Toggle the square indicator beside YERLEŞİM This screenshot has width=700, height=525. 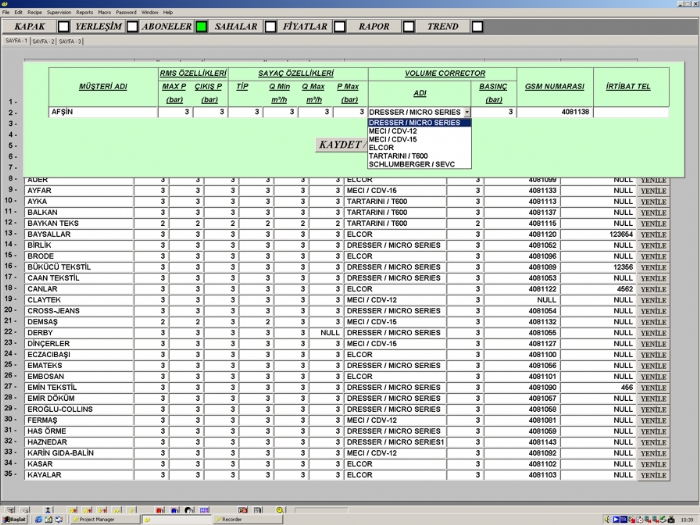132,27
